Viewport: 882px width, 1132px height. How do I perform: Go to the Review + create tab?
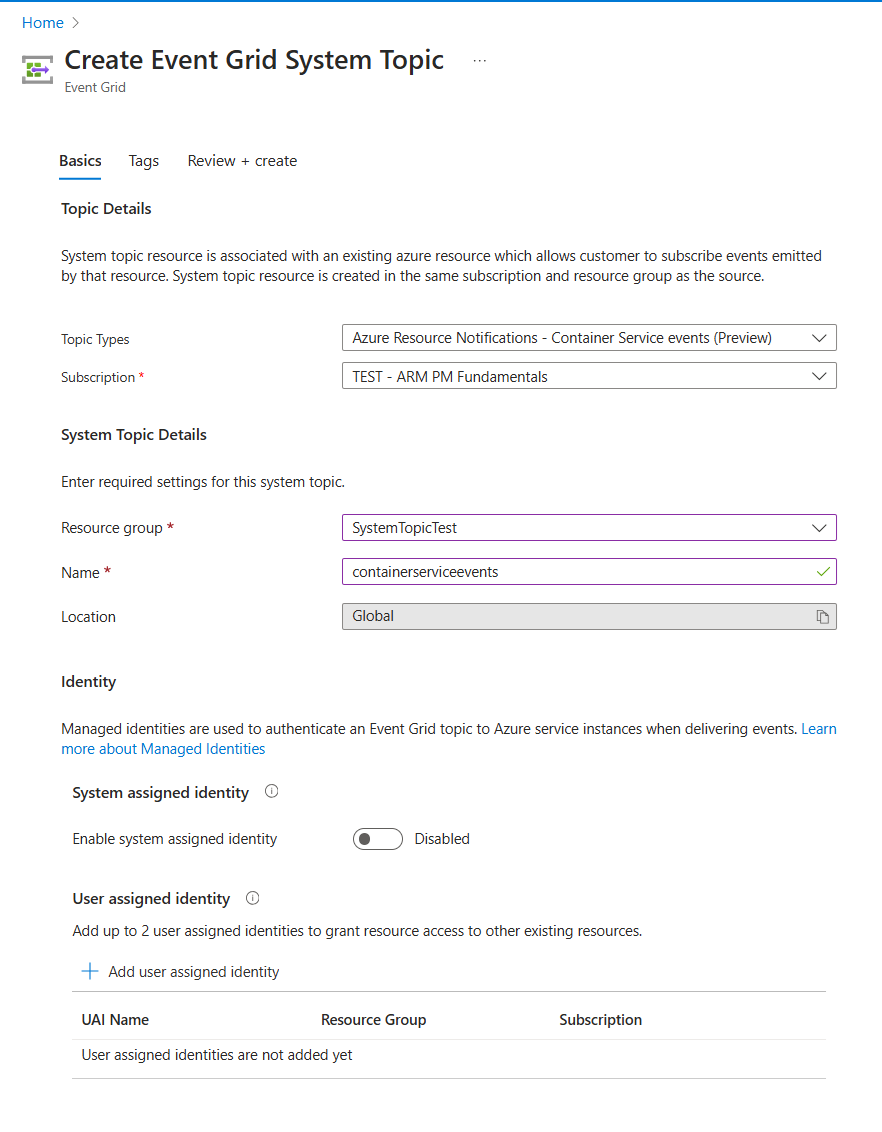click(242, 161)
